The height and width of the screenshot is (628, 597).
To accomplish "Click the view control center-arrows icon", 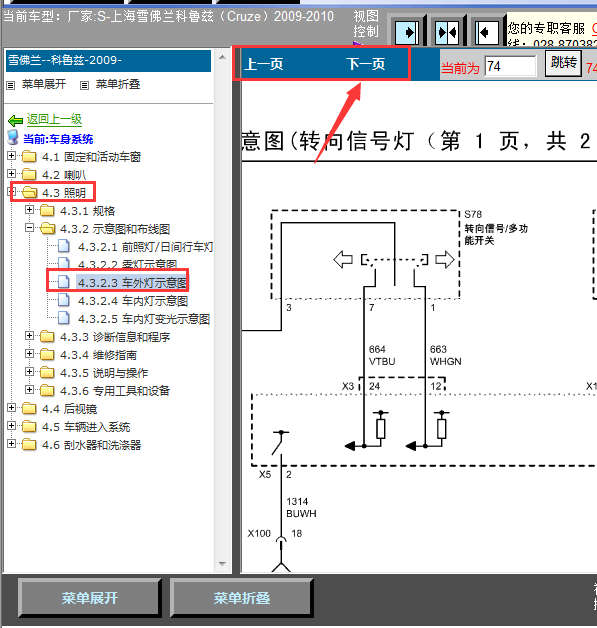I will tap(447, 32).
